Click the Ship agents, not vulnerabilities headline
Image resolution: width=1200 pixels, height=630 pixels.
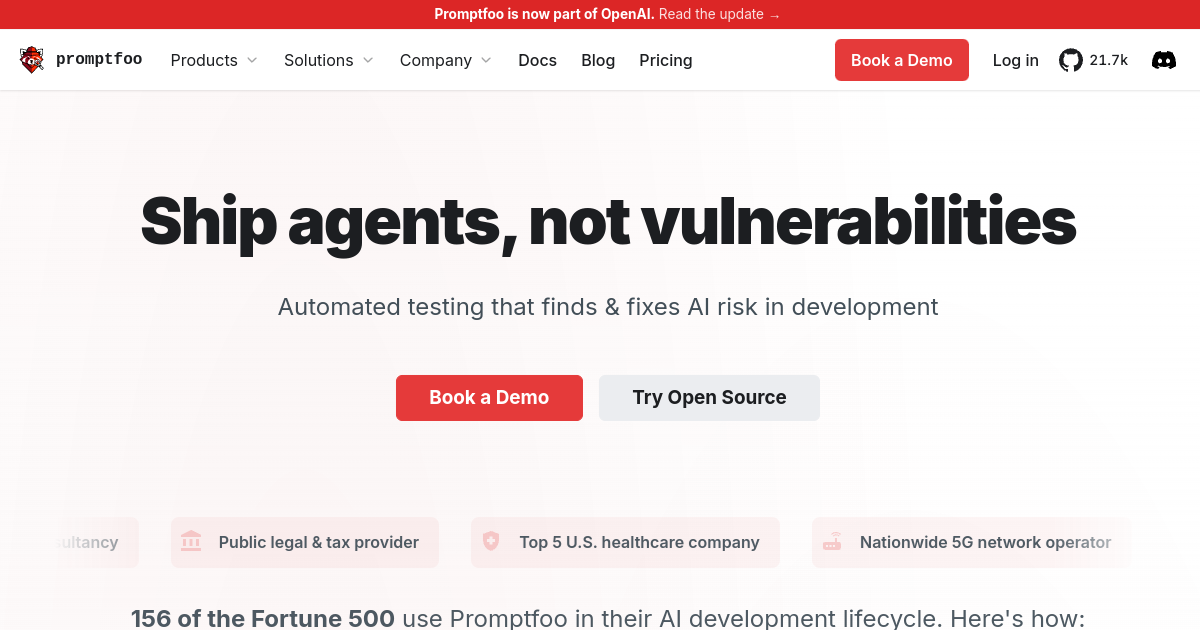tap(608, 221)
